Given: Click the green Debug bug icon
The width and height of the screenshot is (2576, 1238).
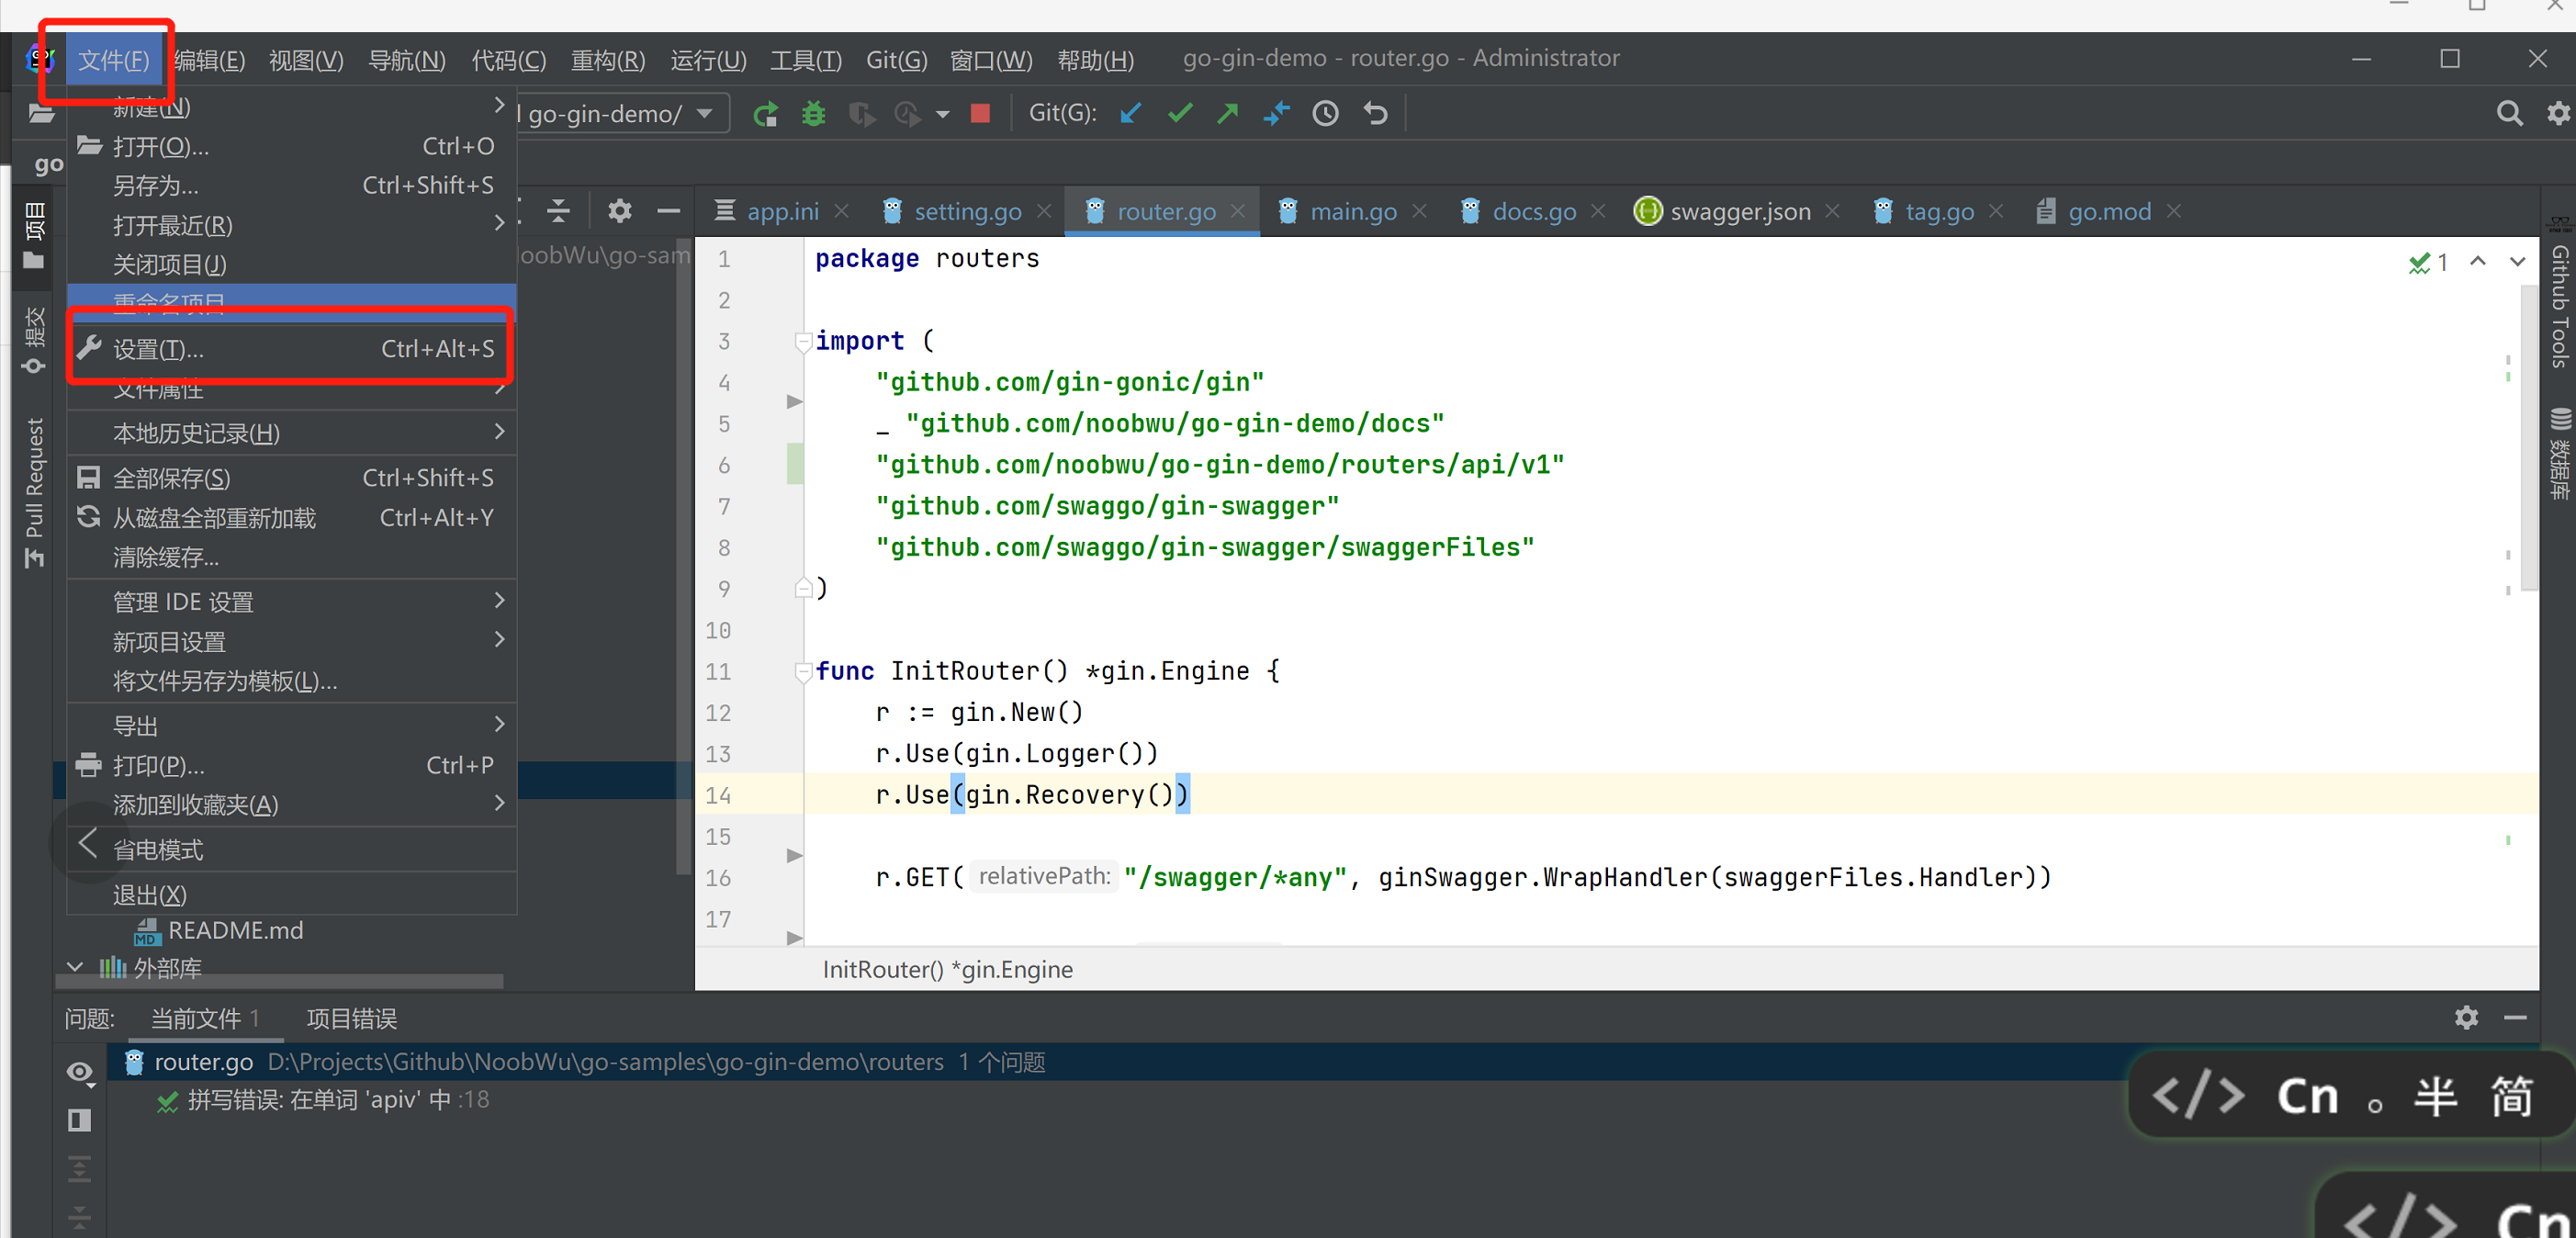Looking at the screenshot, I should coord(814,114).
